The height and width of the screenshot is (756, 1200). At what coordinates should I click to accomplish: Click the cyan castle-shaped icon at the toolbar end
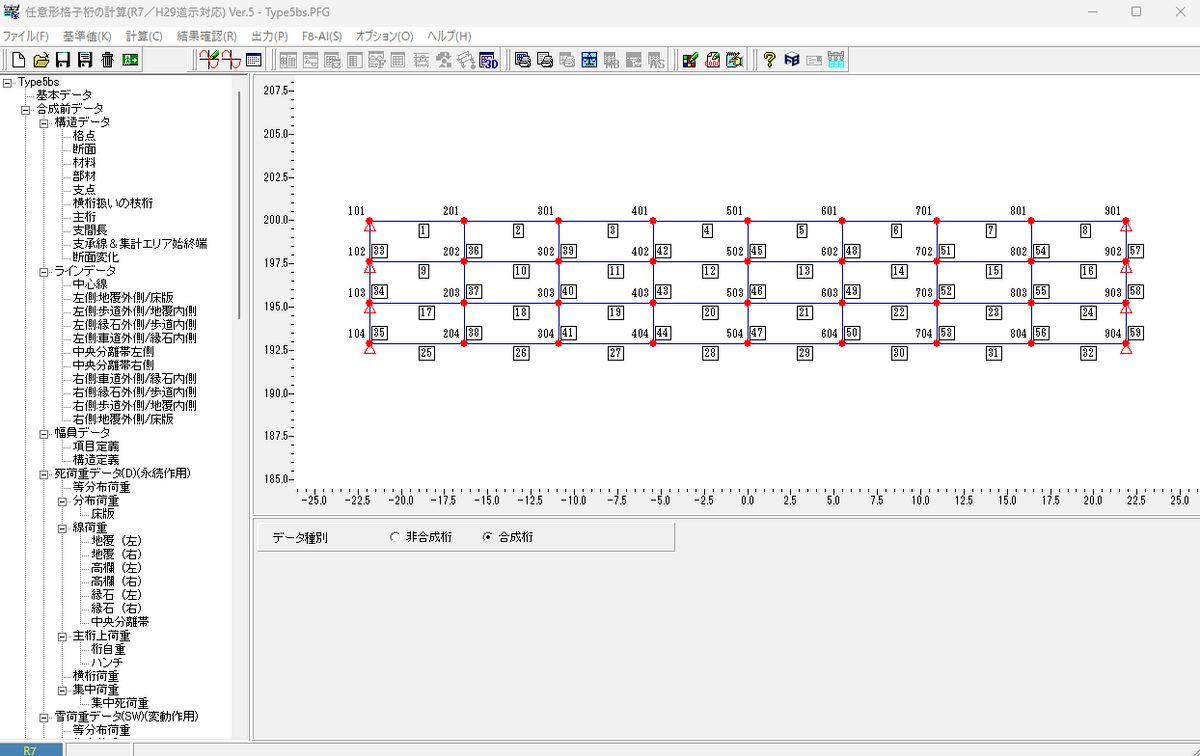coord(836,60)
